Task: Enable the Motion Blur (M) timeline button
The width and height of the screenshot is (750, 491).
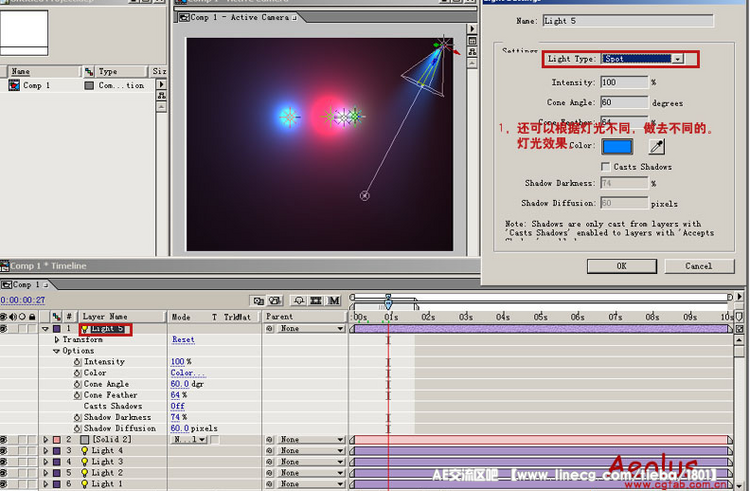Action: pos(334,300)
